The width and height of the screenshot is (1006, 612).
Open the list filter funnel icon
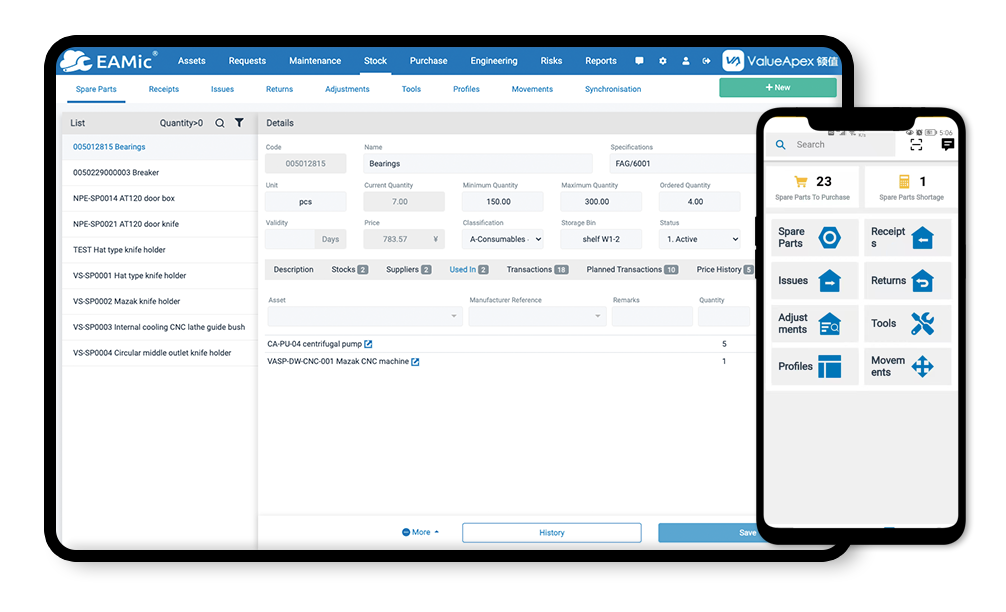(x=239, y=123)
